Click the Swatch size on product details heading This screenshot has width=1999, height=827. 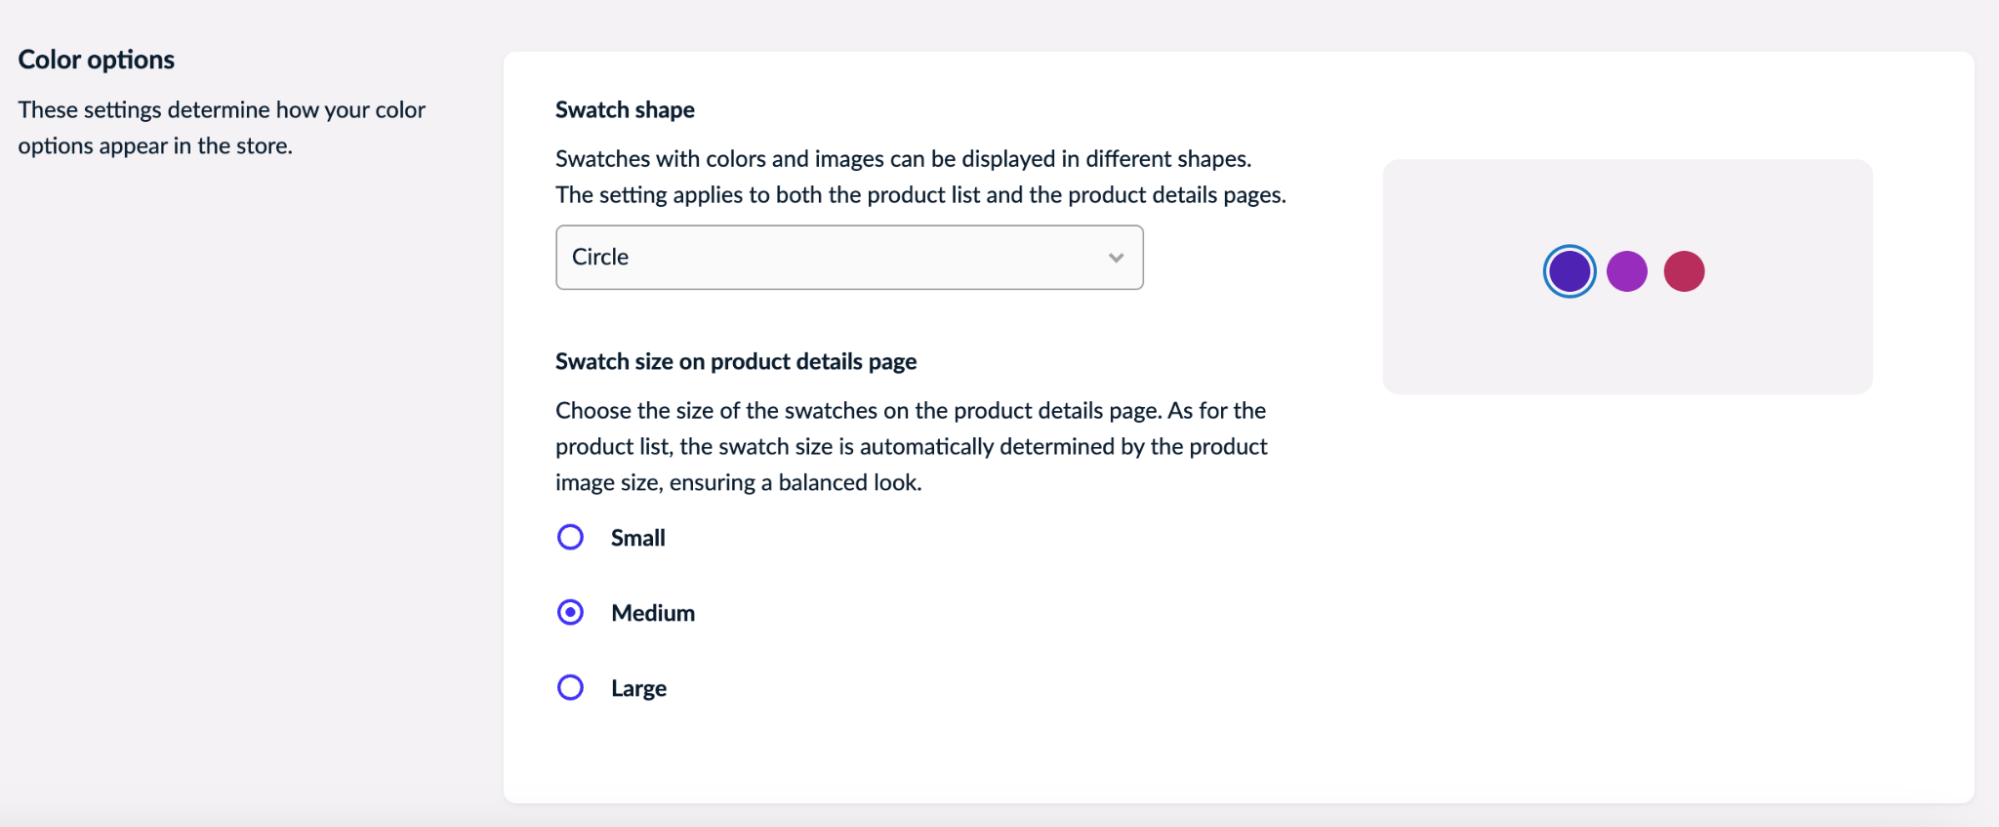pos(736,361)
